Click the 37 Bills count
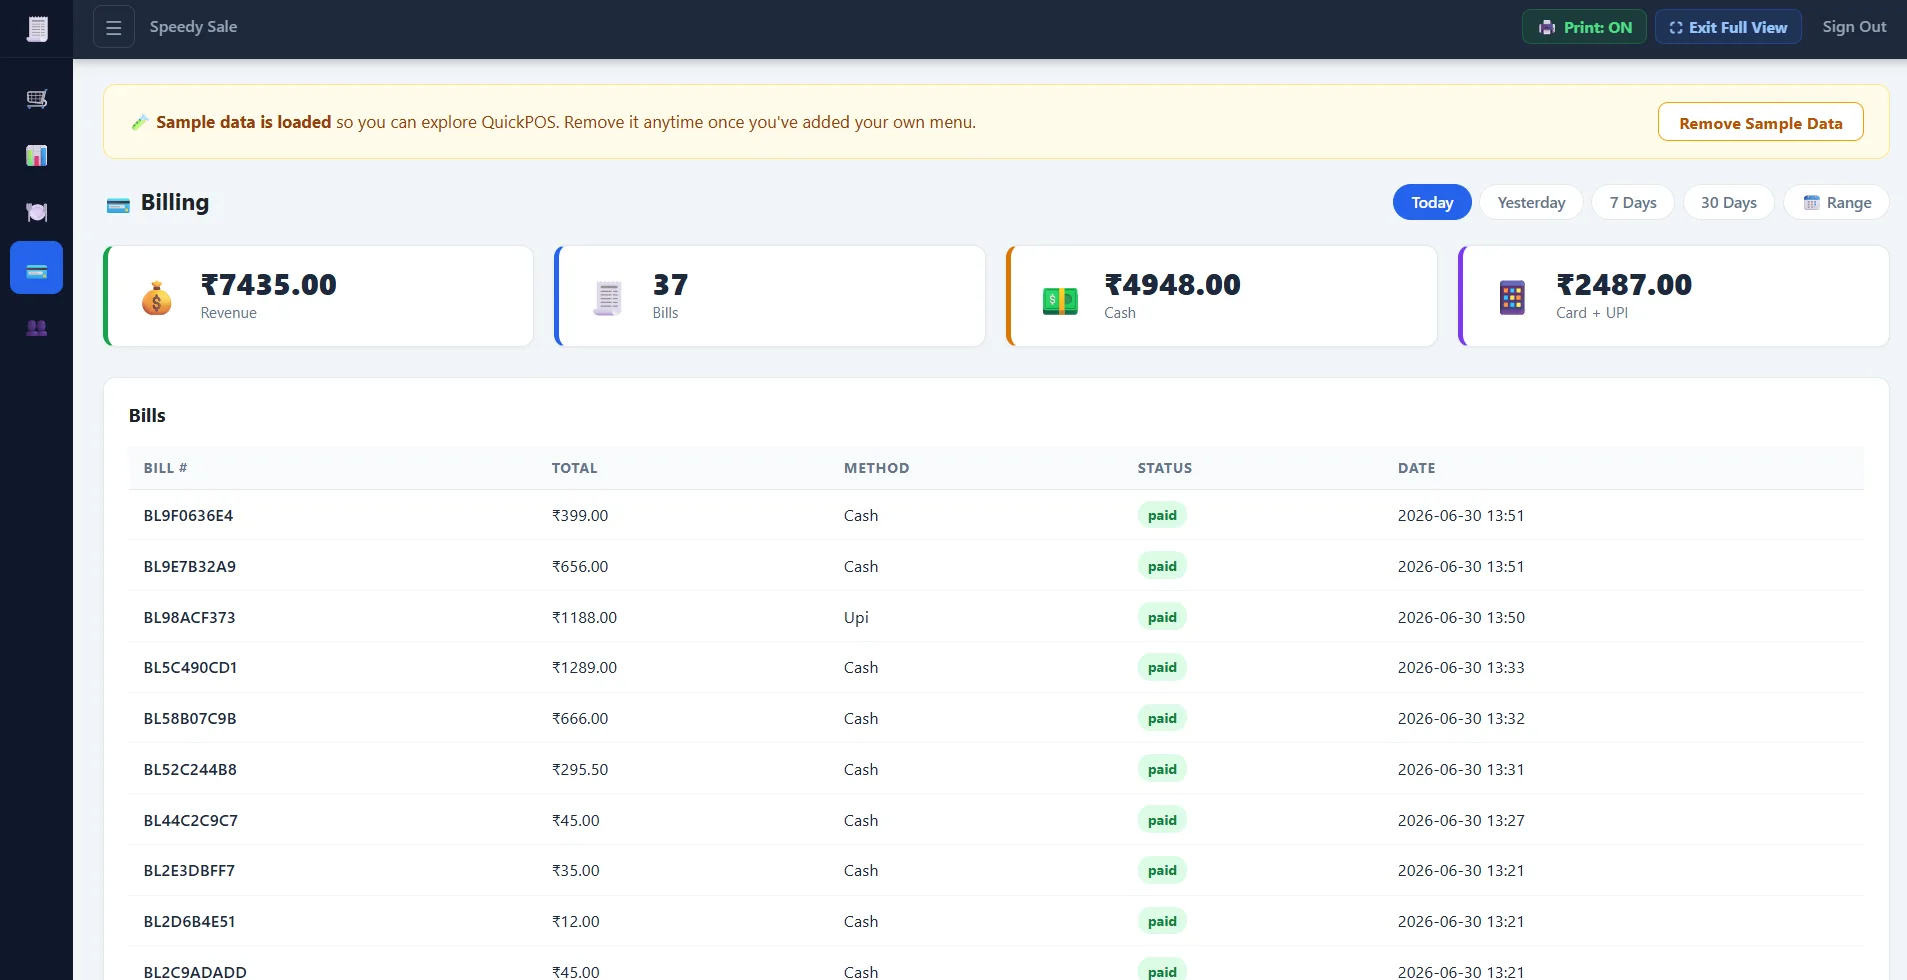Image resolution: width=1907 pixels, height=980 pixels. (670, 285)
